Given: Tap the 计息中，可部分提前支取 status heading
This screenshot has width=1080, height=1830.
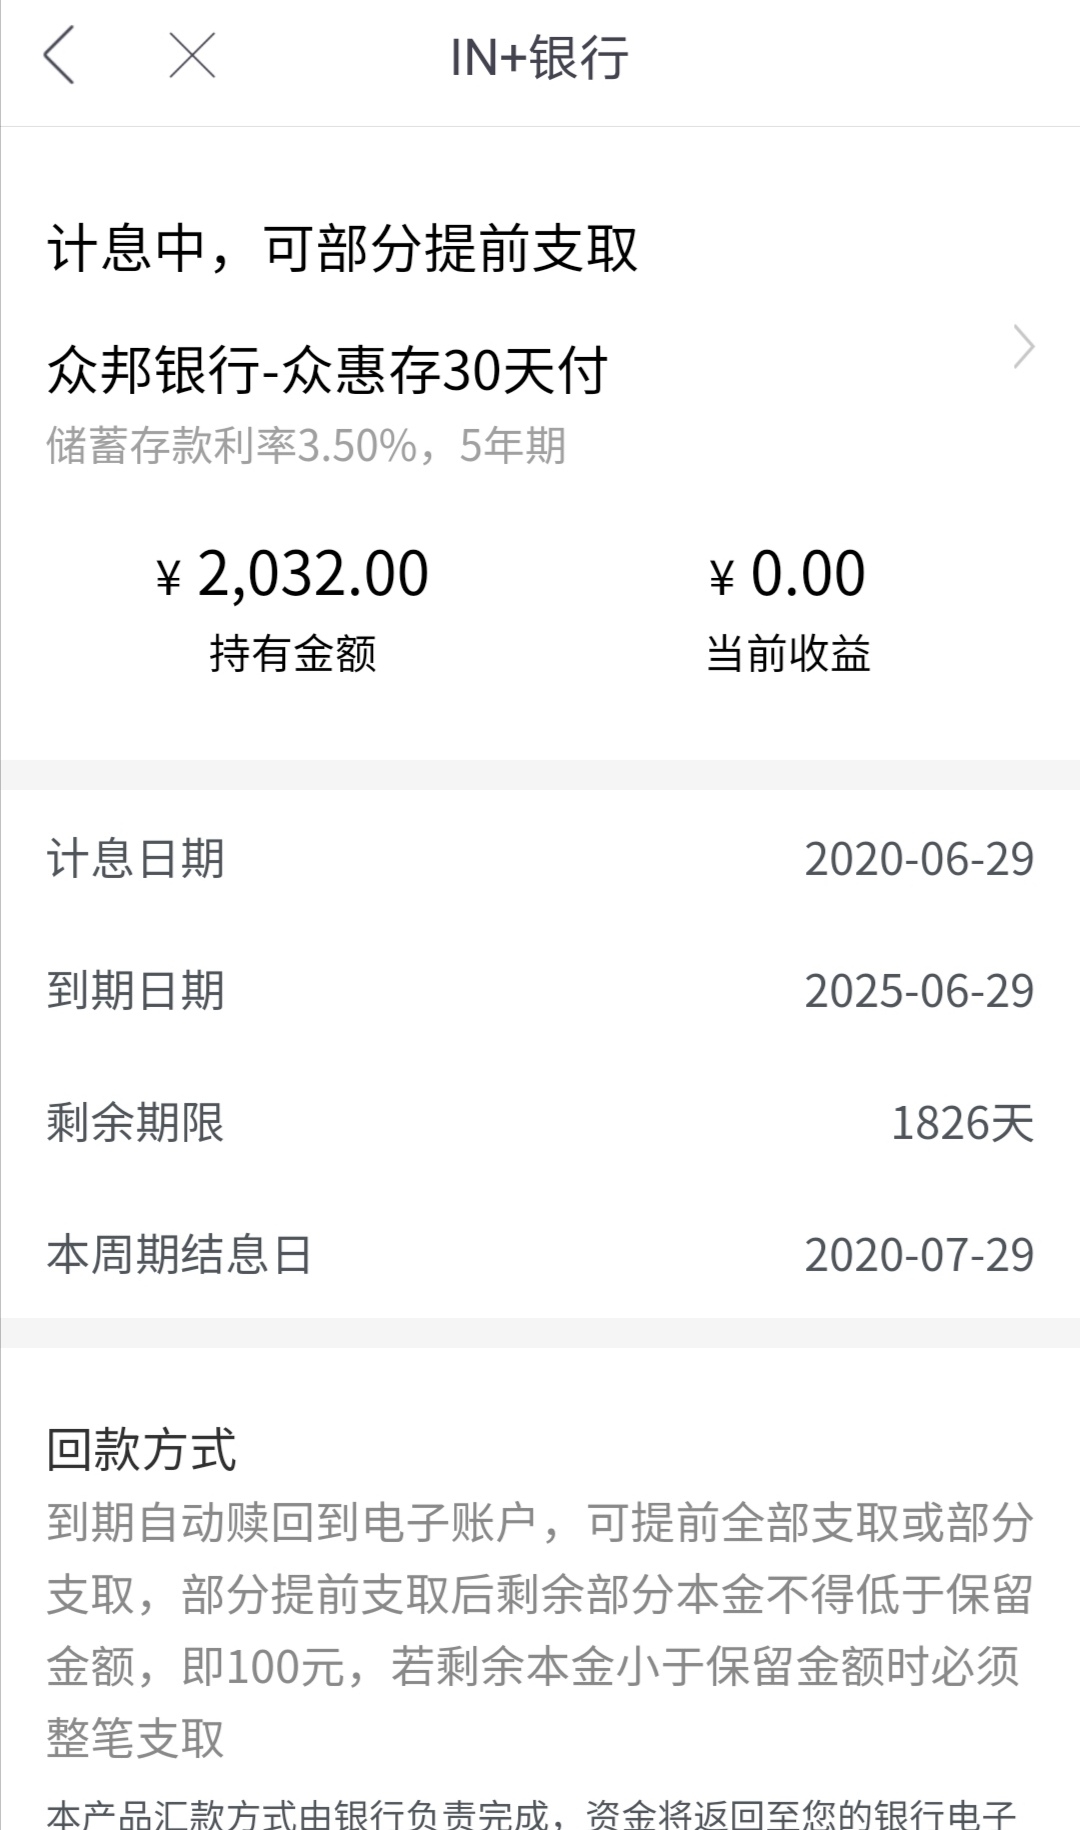Looking at the screenshot, I should [x=342, y=248].
